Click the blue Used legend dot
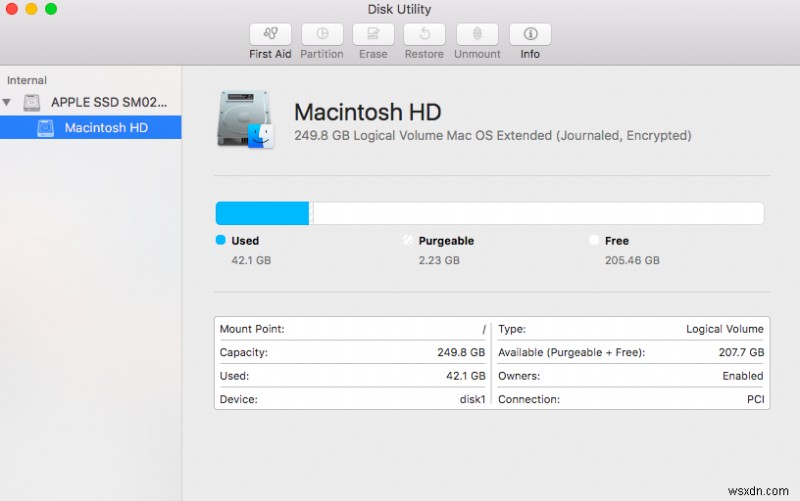The width and height of the screenshot is (800, 501). point(220,240)
